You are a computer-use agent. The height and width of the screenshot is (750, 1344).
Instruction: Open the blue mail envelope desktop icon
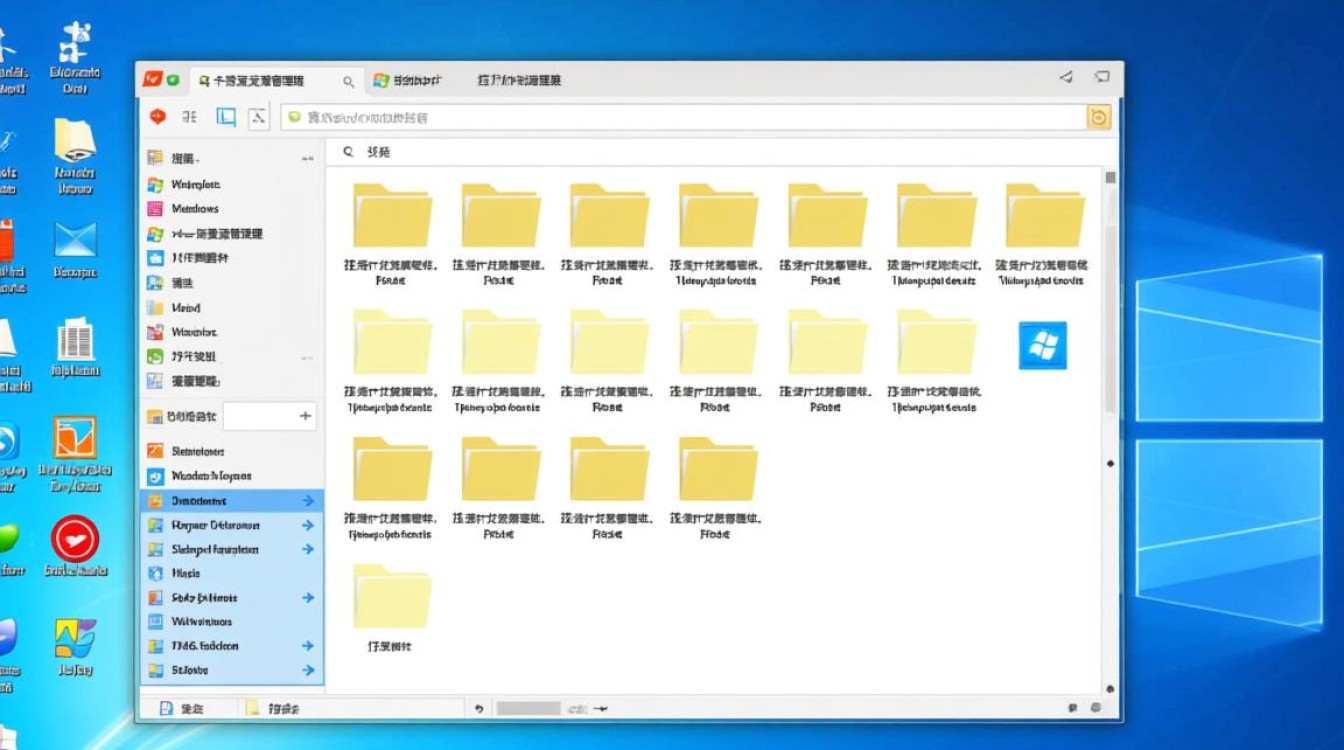[x=75, y=241]
